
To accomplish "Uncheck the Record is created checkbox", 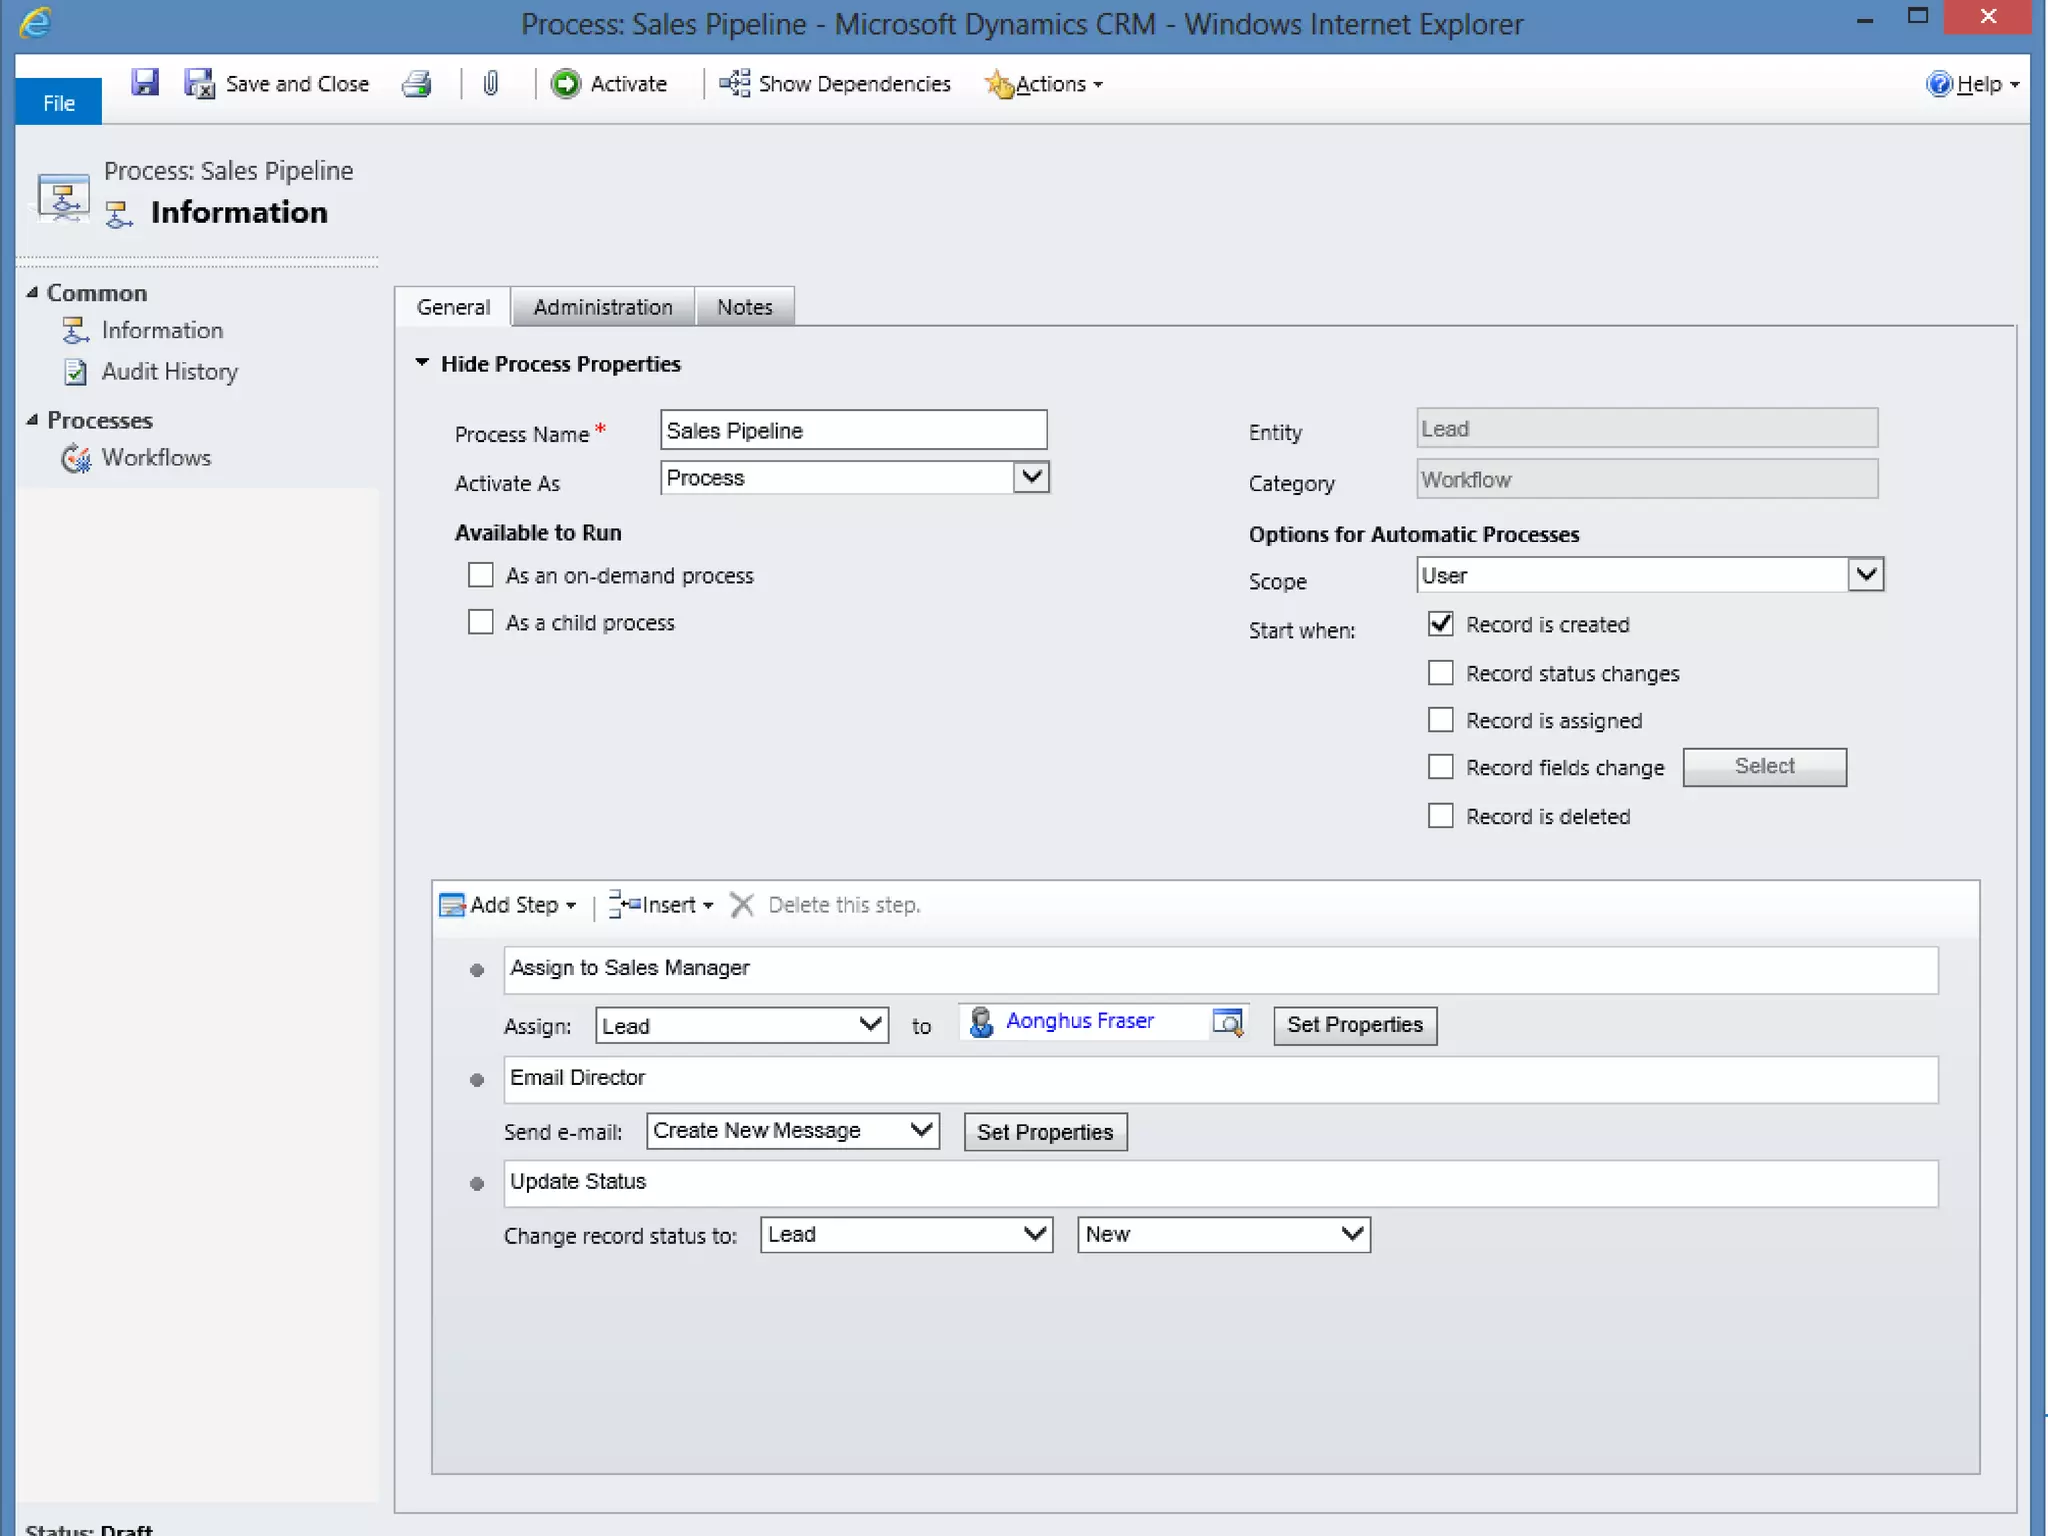I will (x=1440, y=624).
